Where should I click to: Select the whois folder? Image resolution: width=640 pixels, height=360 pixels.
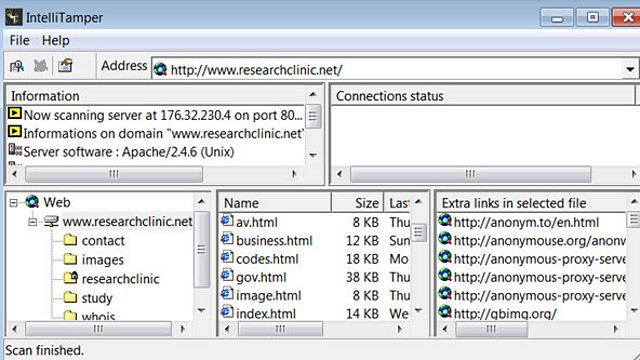pyautogui.click(x=98, y=316)
